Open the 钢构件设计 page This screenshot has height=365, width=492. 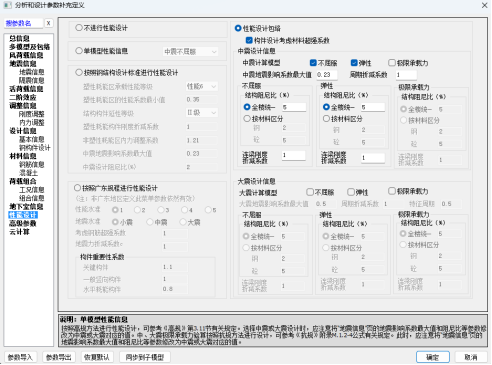coord(35,148)
